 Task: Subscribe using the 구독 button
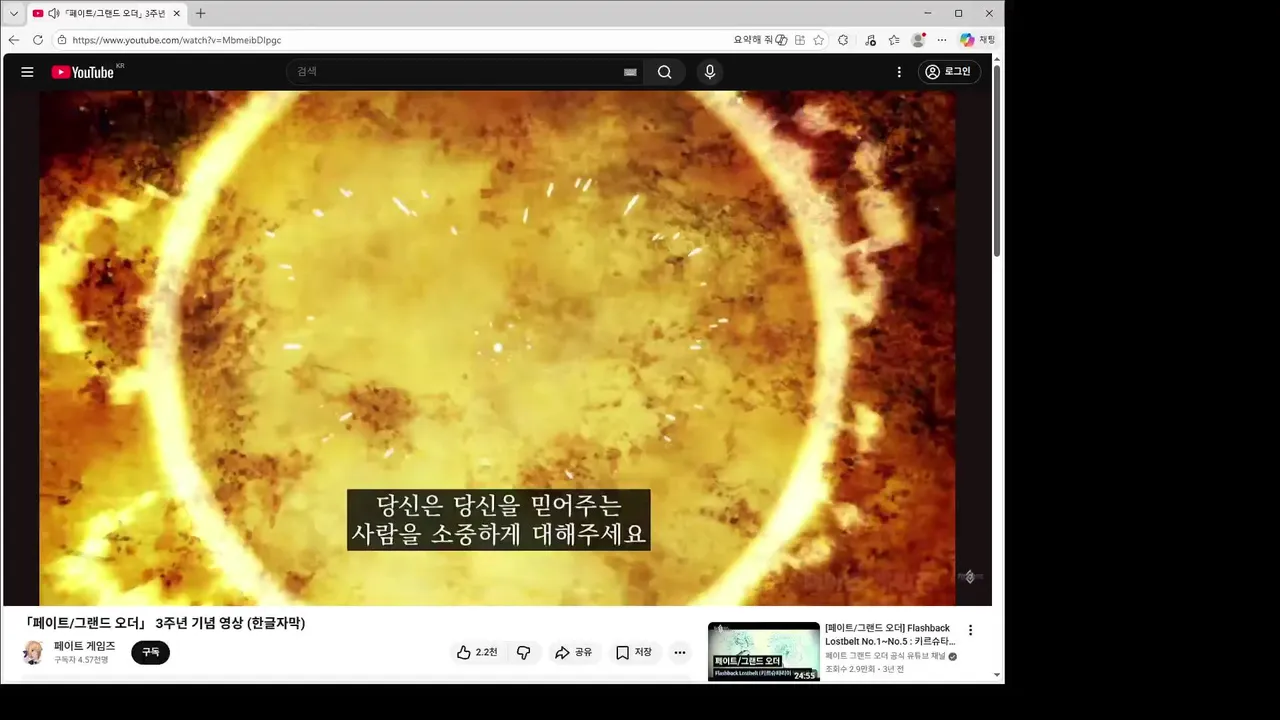pyautogui.click(x=150, y=652)
